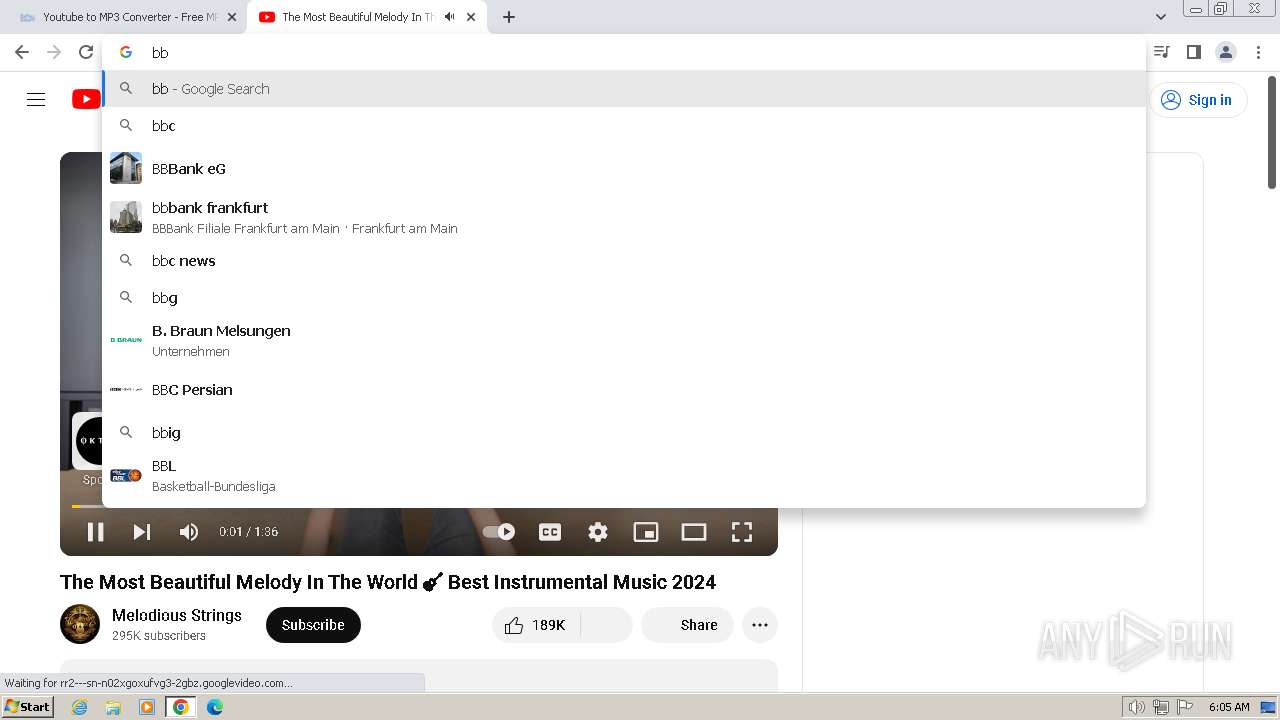Switch to miniplayer mode
This screenshot has height=720, width=1280.
pyautogui.click(x=646, y=532)
